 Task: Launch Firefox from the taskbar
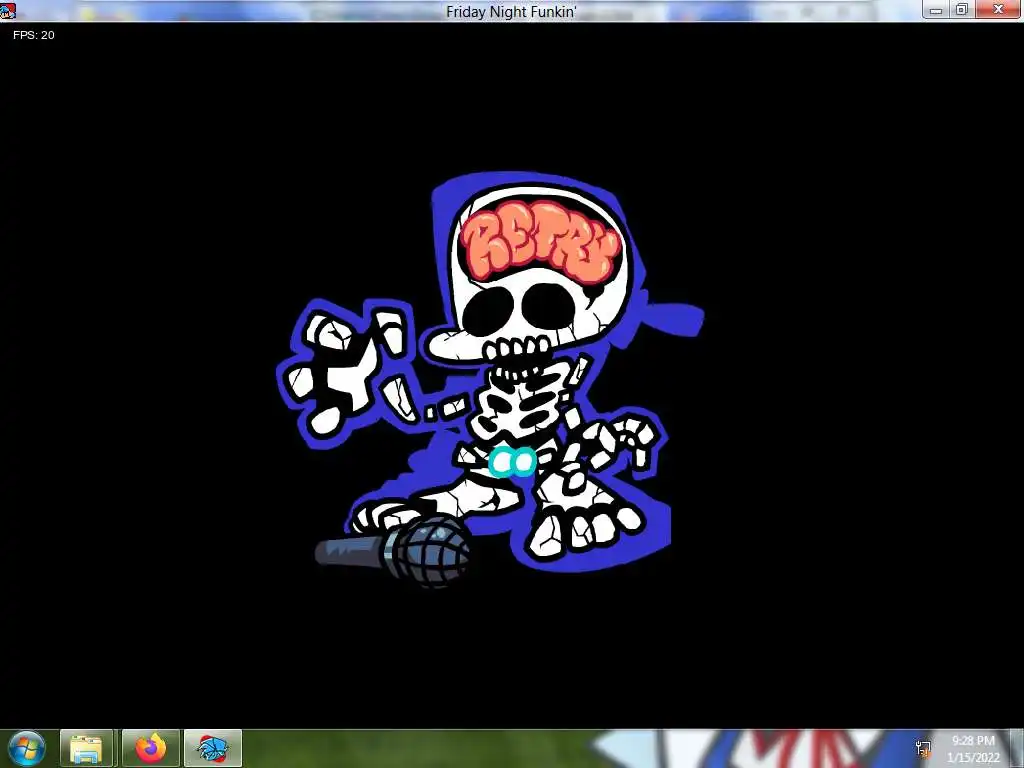coord(151,748)
